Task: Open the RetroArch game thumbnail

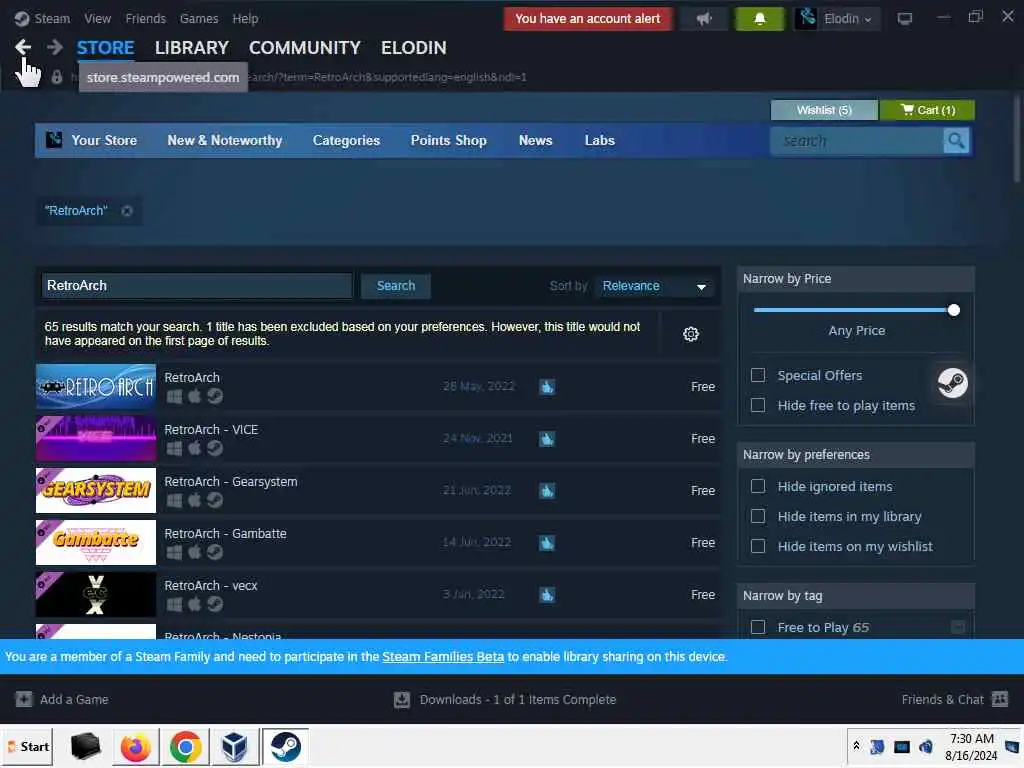Action: pos(96,387)
